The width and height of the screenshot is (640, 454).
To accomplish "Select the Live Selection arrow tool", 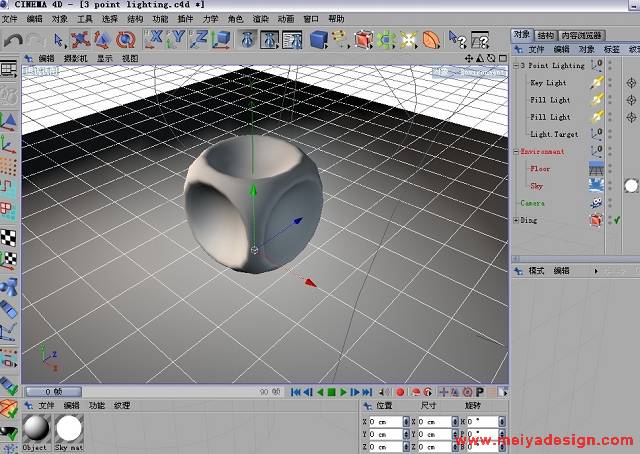I will pos(58,40).
